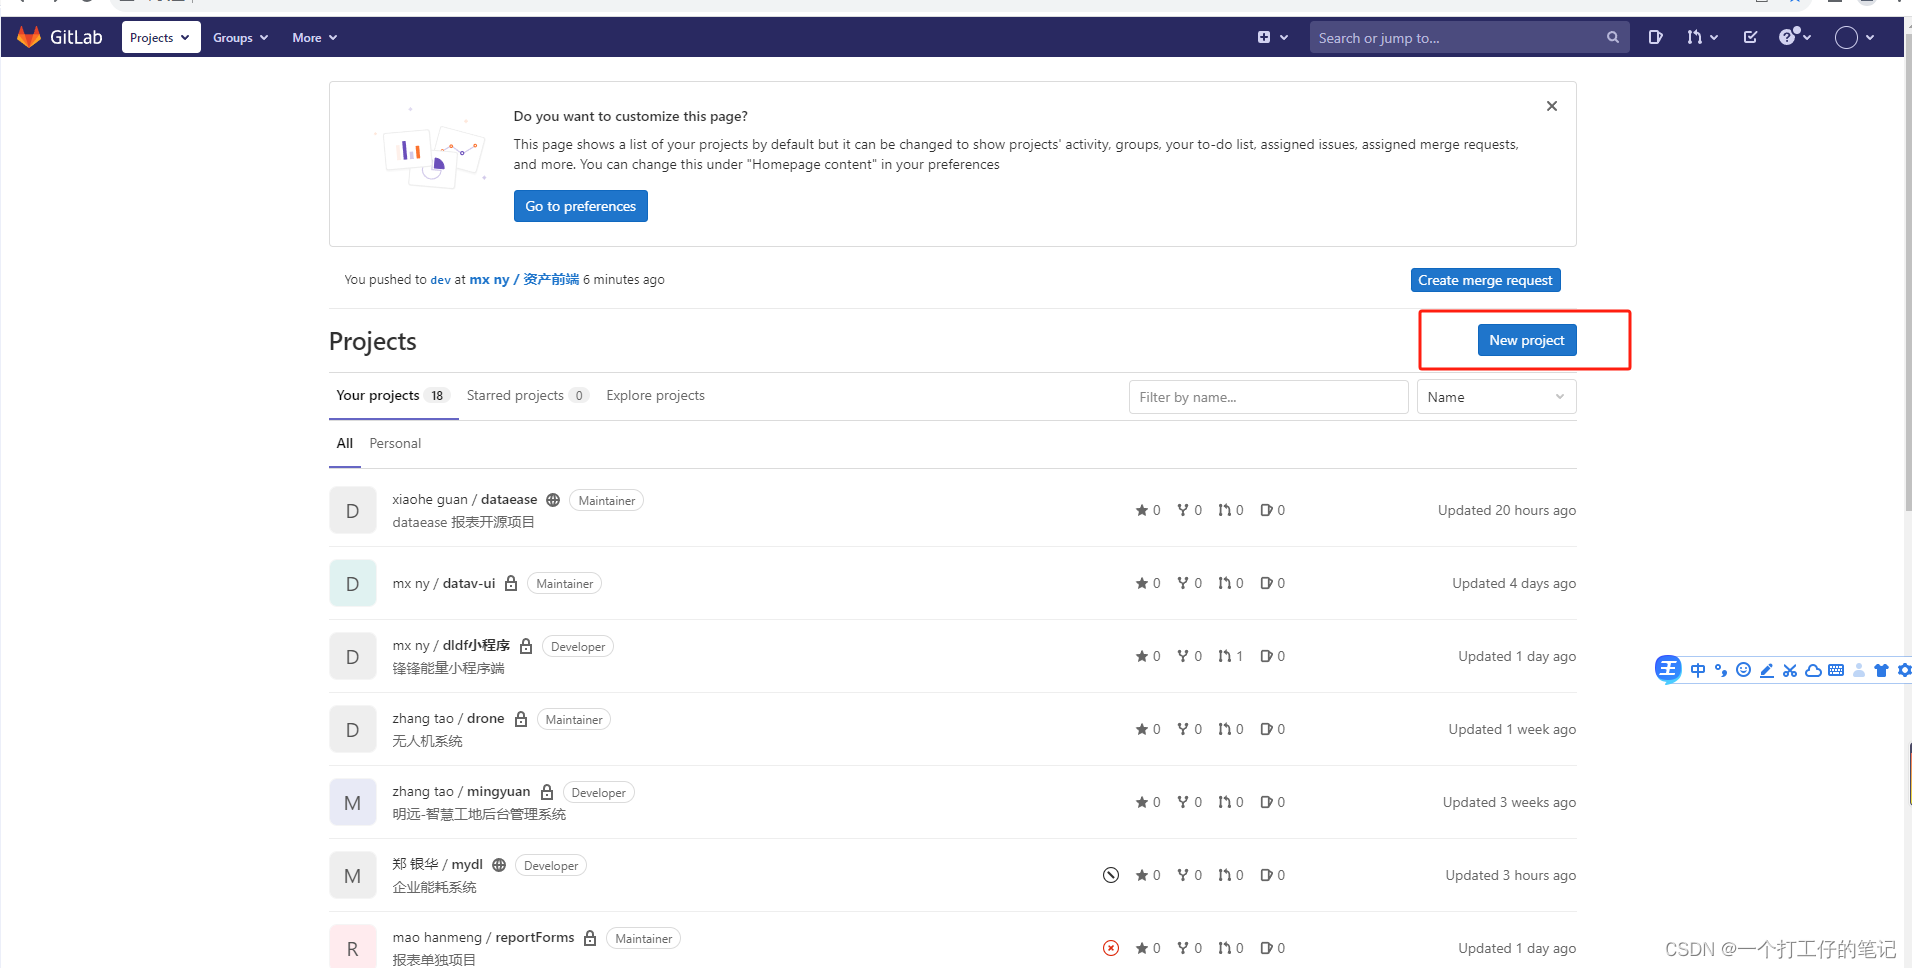Viewport: 1912px width, 968px height.
Task: Click lock icon beside reportForms
Action: point(590,938)
